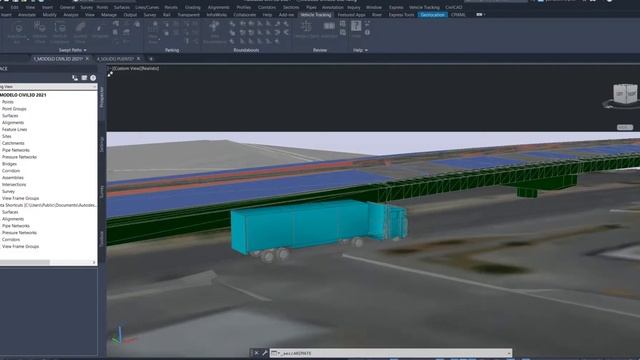Click the Animate icon in Review panel

[329, 27]
